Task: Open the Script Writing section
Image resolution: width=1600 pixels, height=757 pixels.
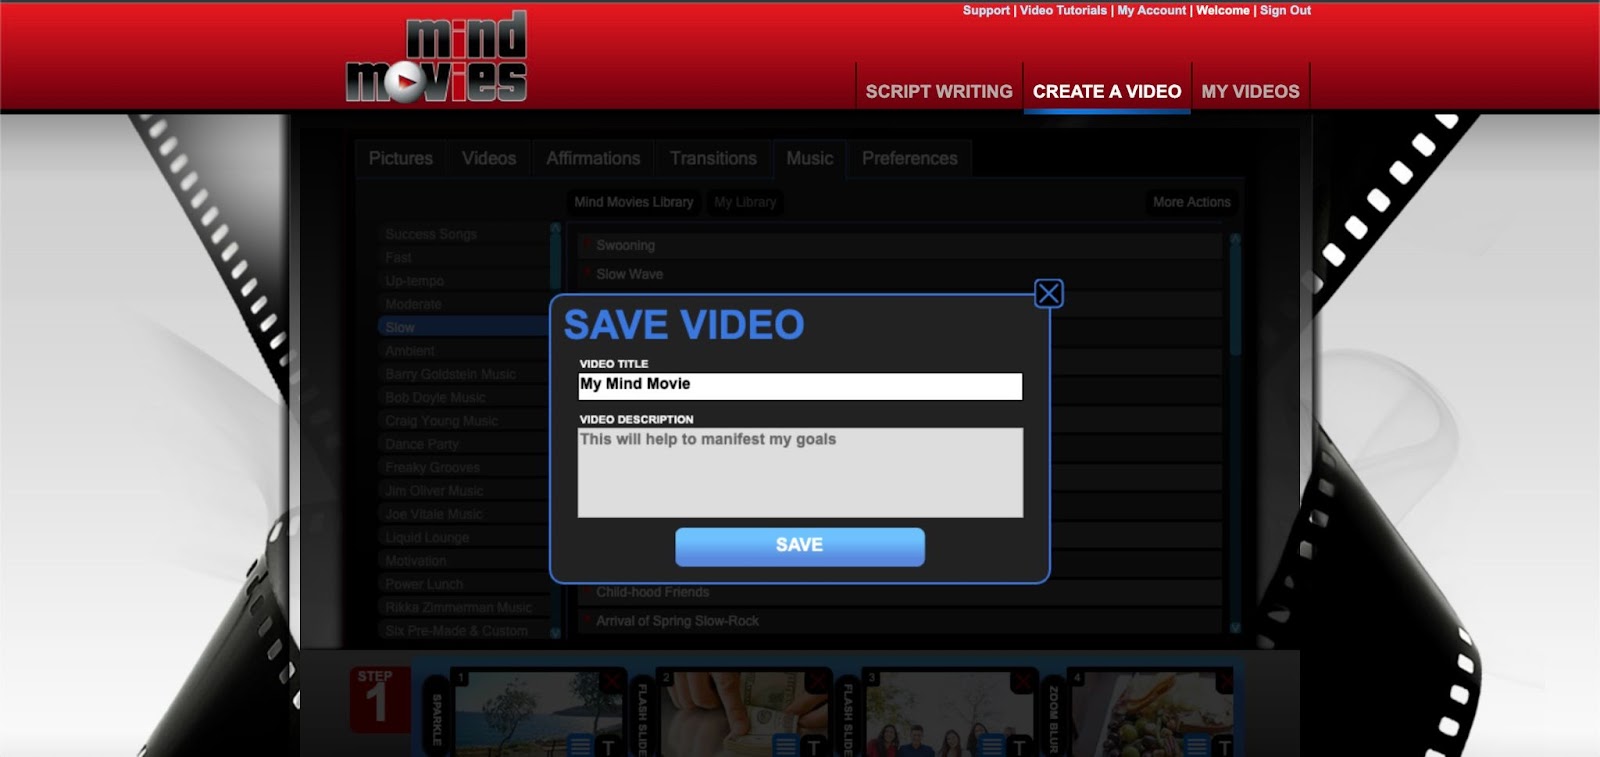Action: click(938, 91)
